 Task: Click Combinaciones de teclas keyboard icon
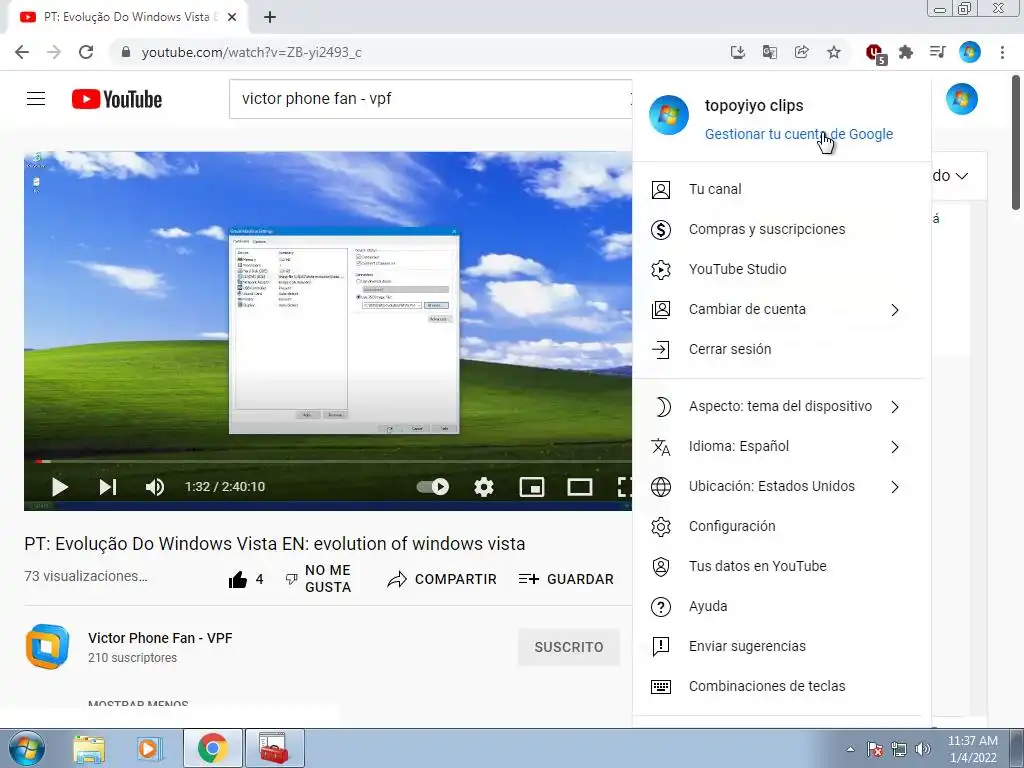(x=660, y=686)
